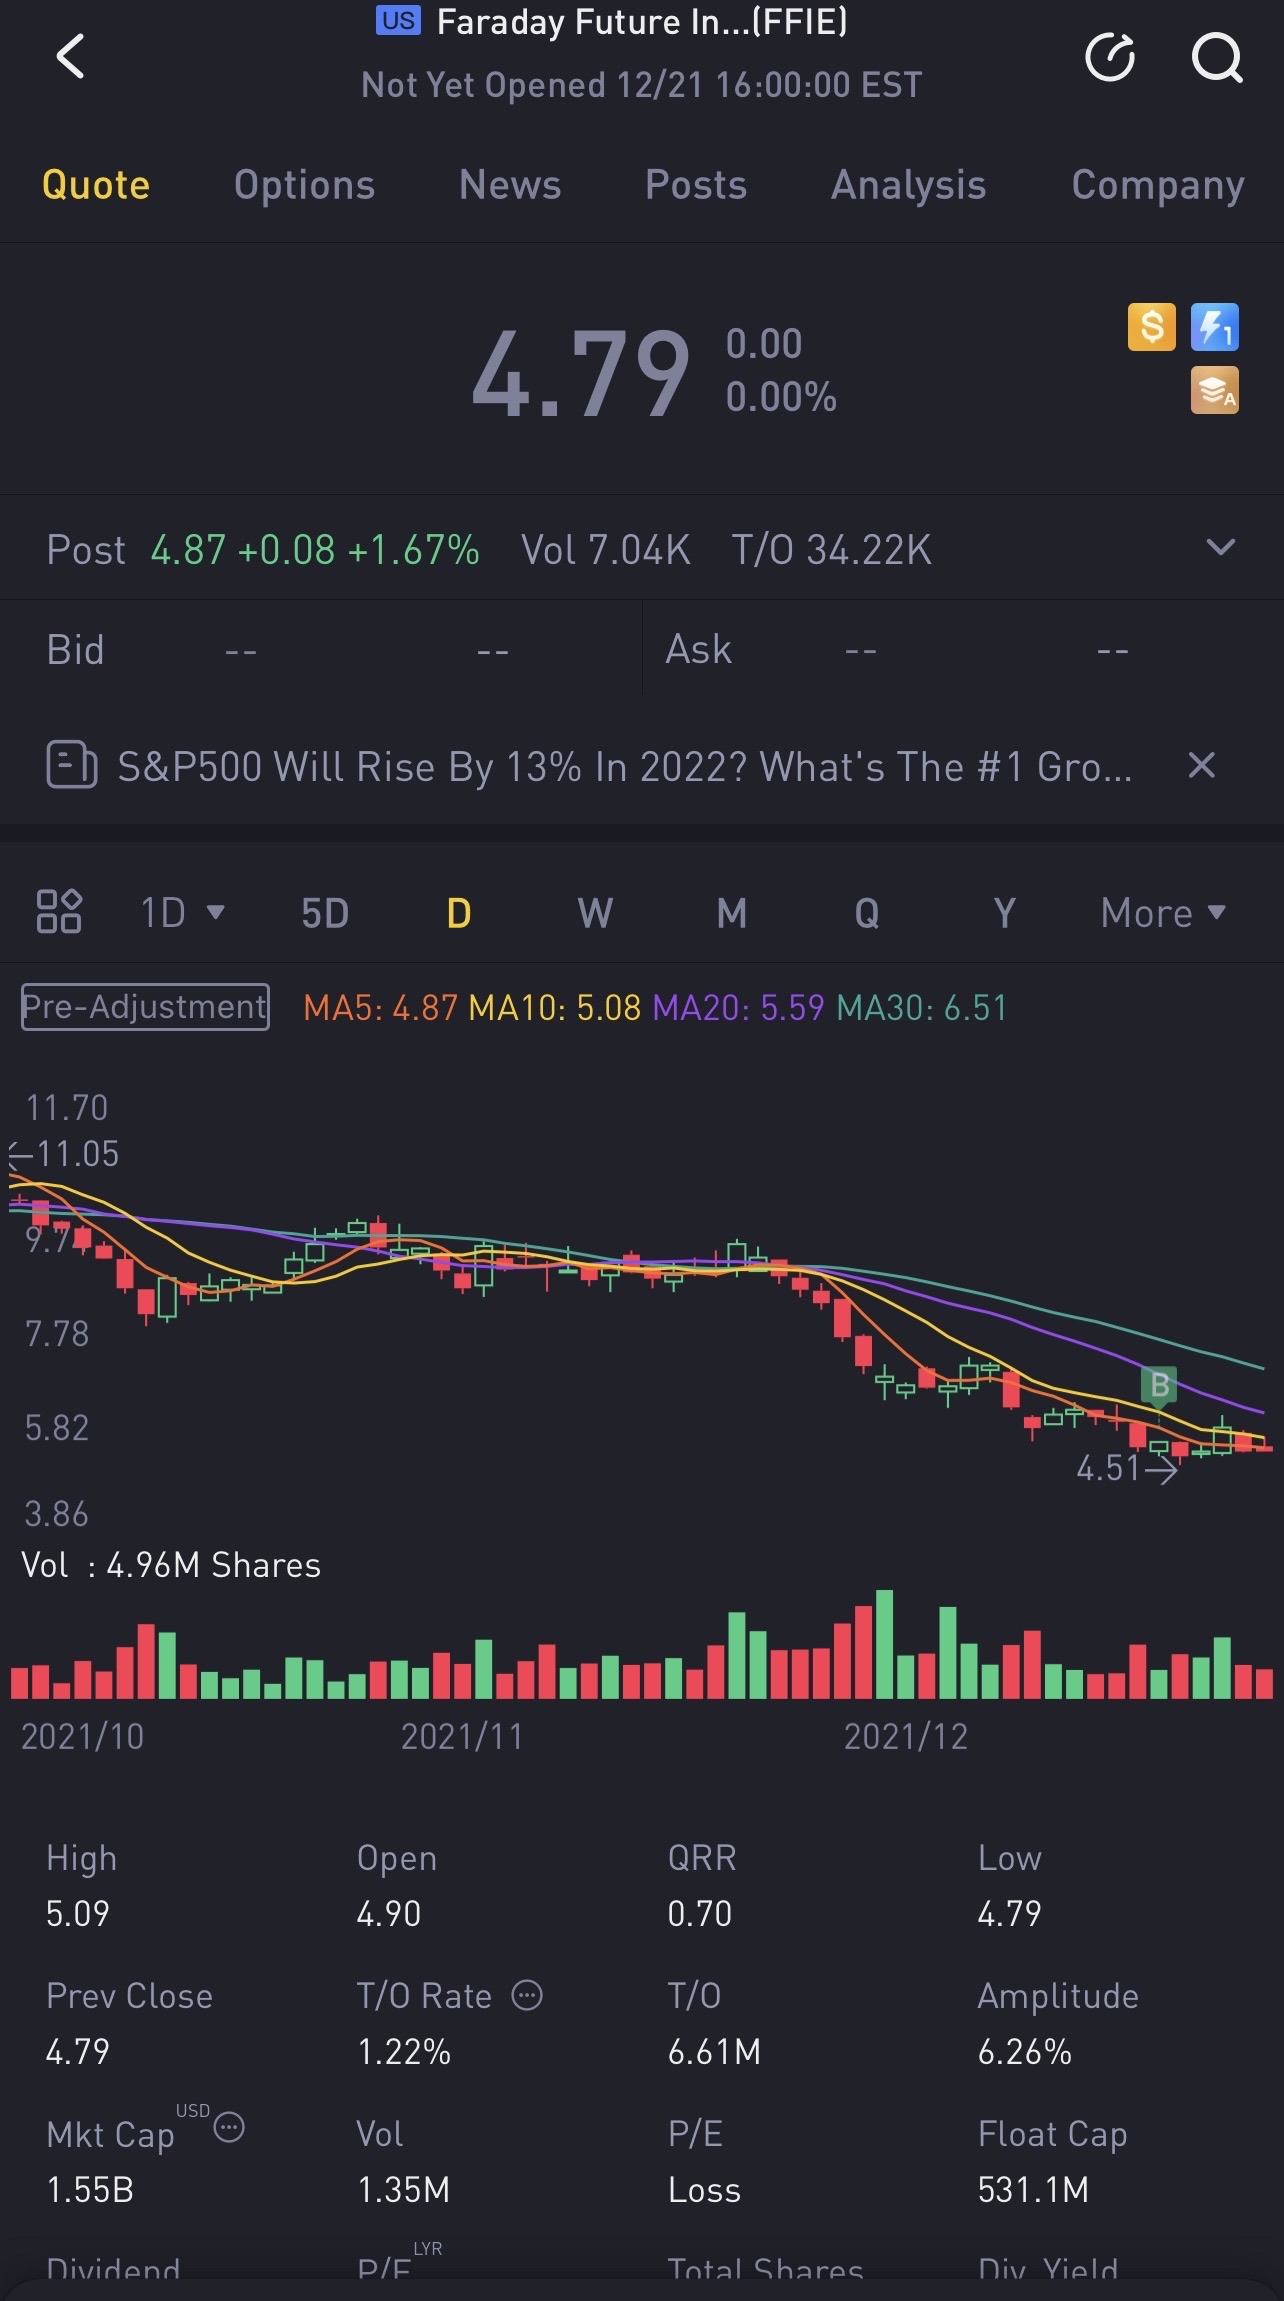Screen dimensions: 1284x2301
Task: Tap the orange stacked layers badge
Action: pyautogui.click(x=1214, y=390)
